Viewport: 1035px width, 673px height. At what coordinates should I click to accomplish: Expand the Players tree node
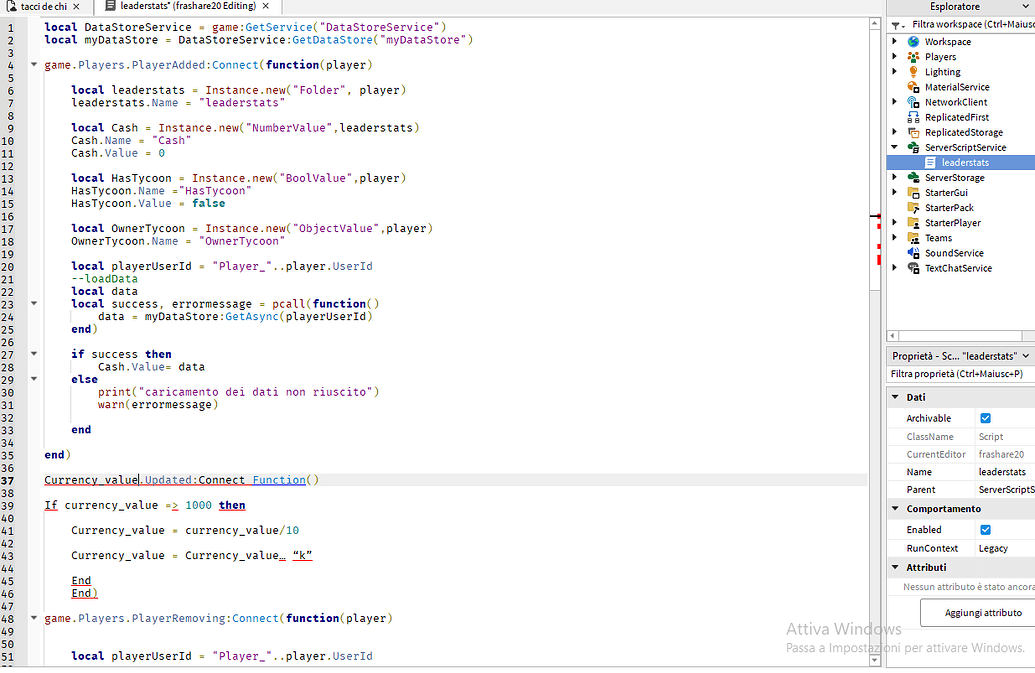tap(895, 56)
